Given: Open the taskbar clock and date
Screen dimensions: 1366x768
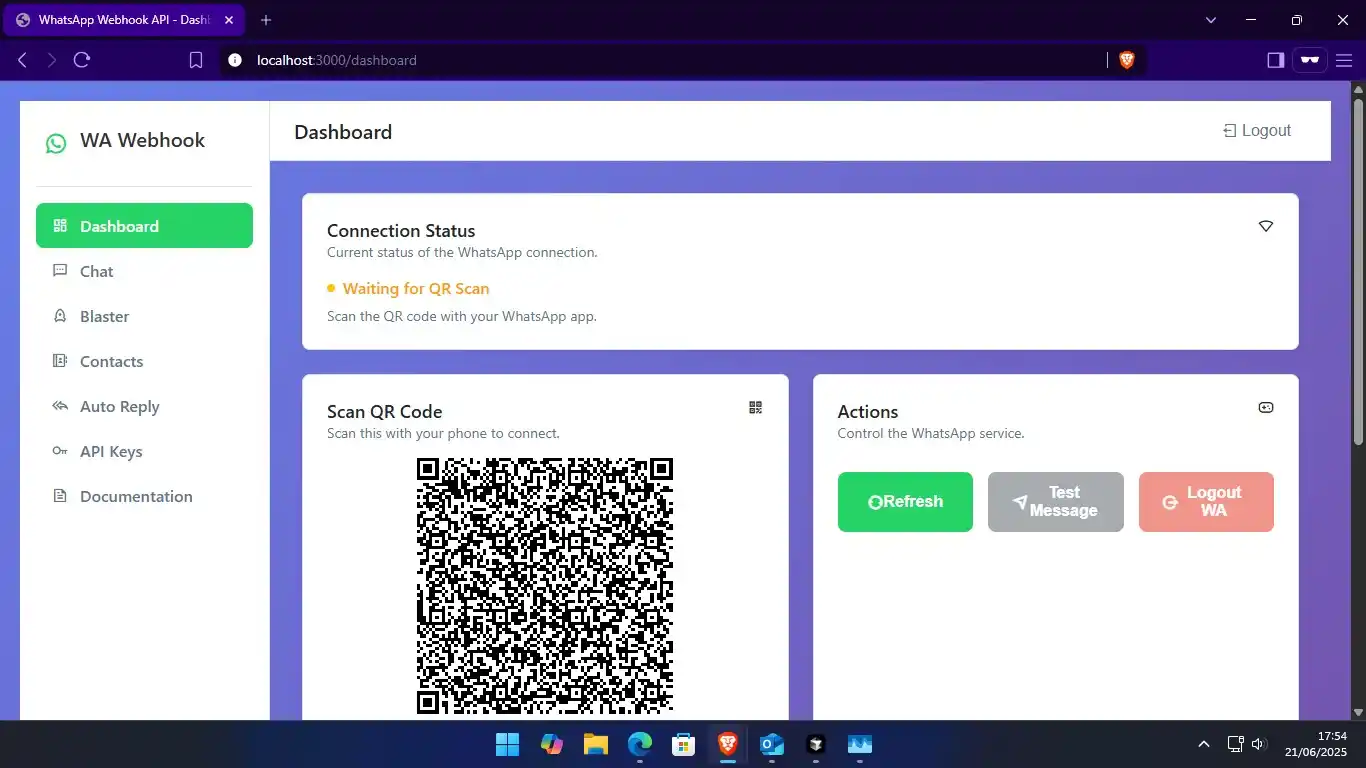Looking at the screenshot, I should pyautogui.click(x=1316, y=744).
